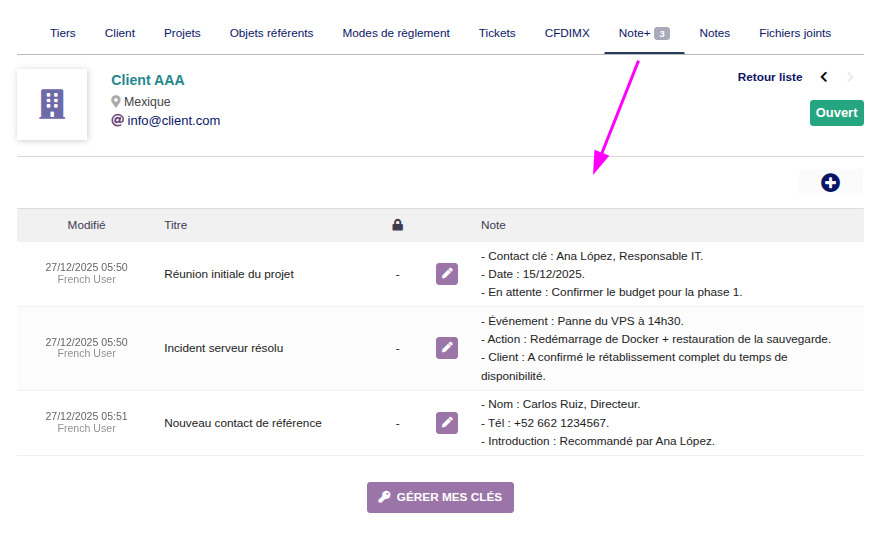This screenshot has width=887, height=535.
Task: Click the info@client.com email link
Action: point(173,121)
